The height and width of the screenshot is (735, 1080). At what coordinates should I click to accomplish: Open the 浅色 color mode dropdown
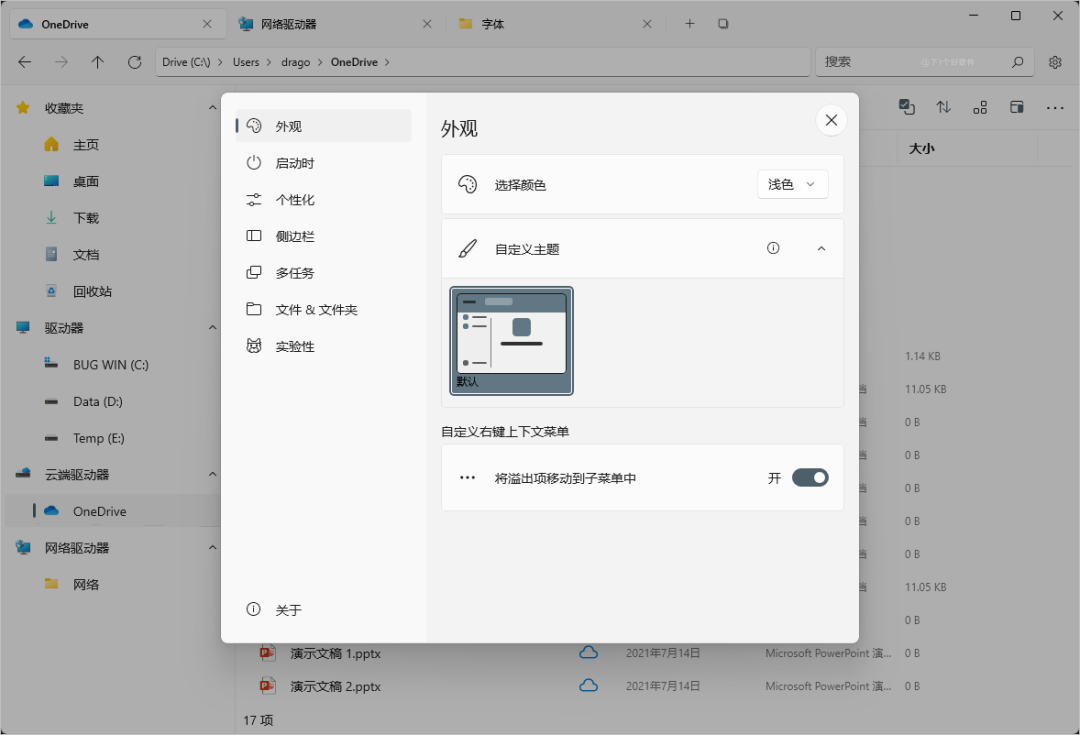pos(792,184)
